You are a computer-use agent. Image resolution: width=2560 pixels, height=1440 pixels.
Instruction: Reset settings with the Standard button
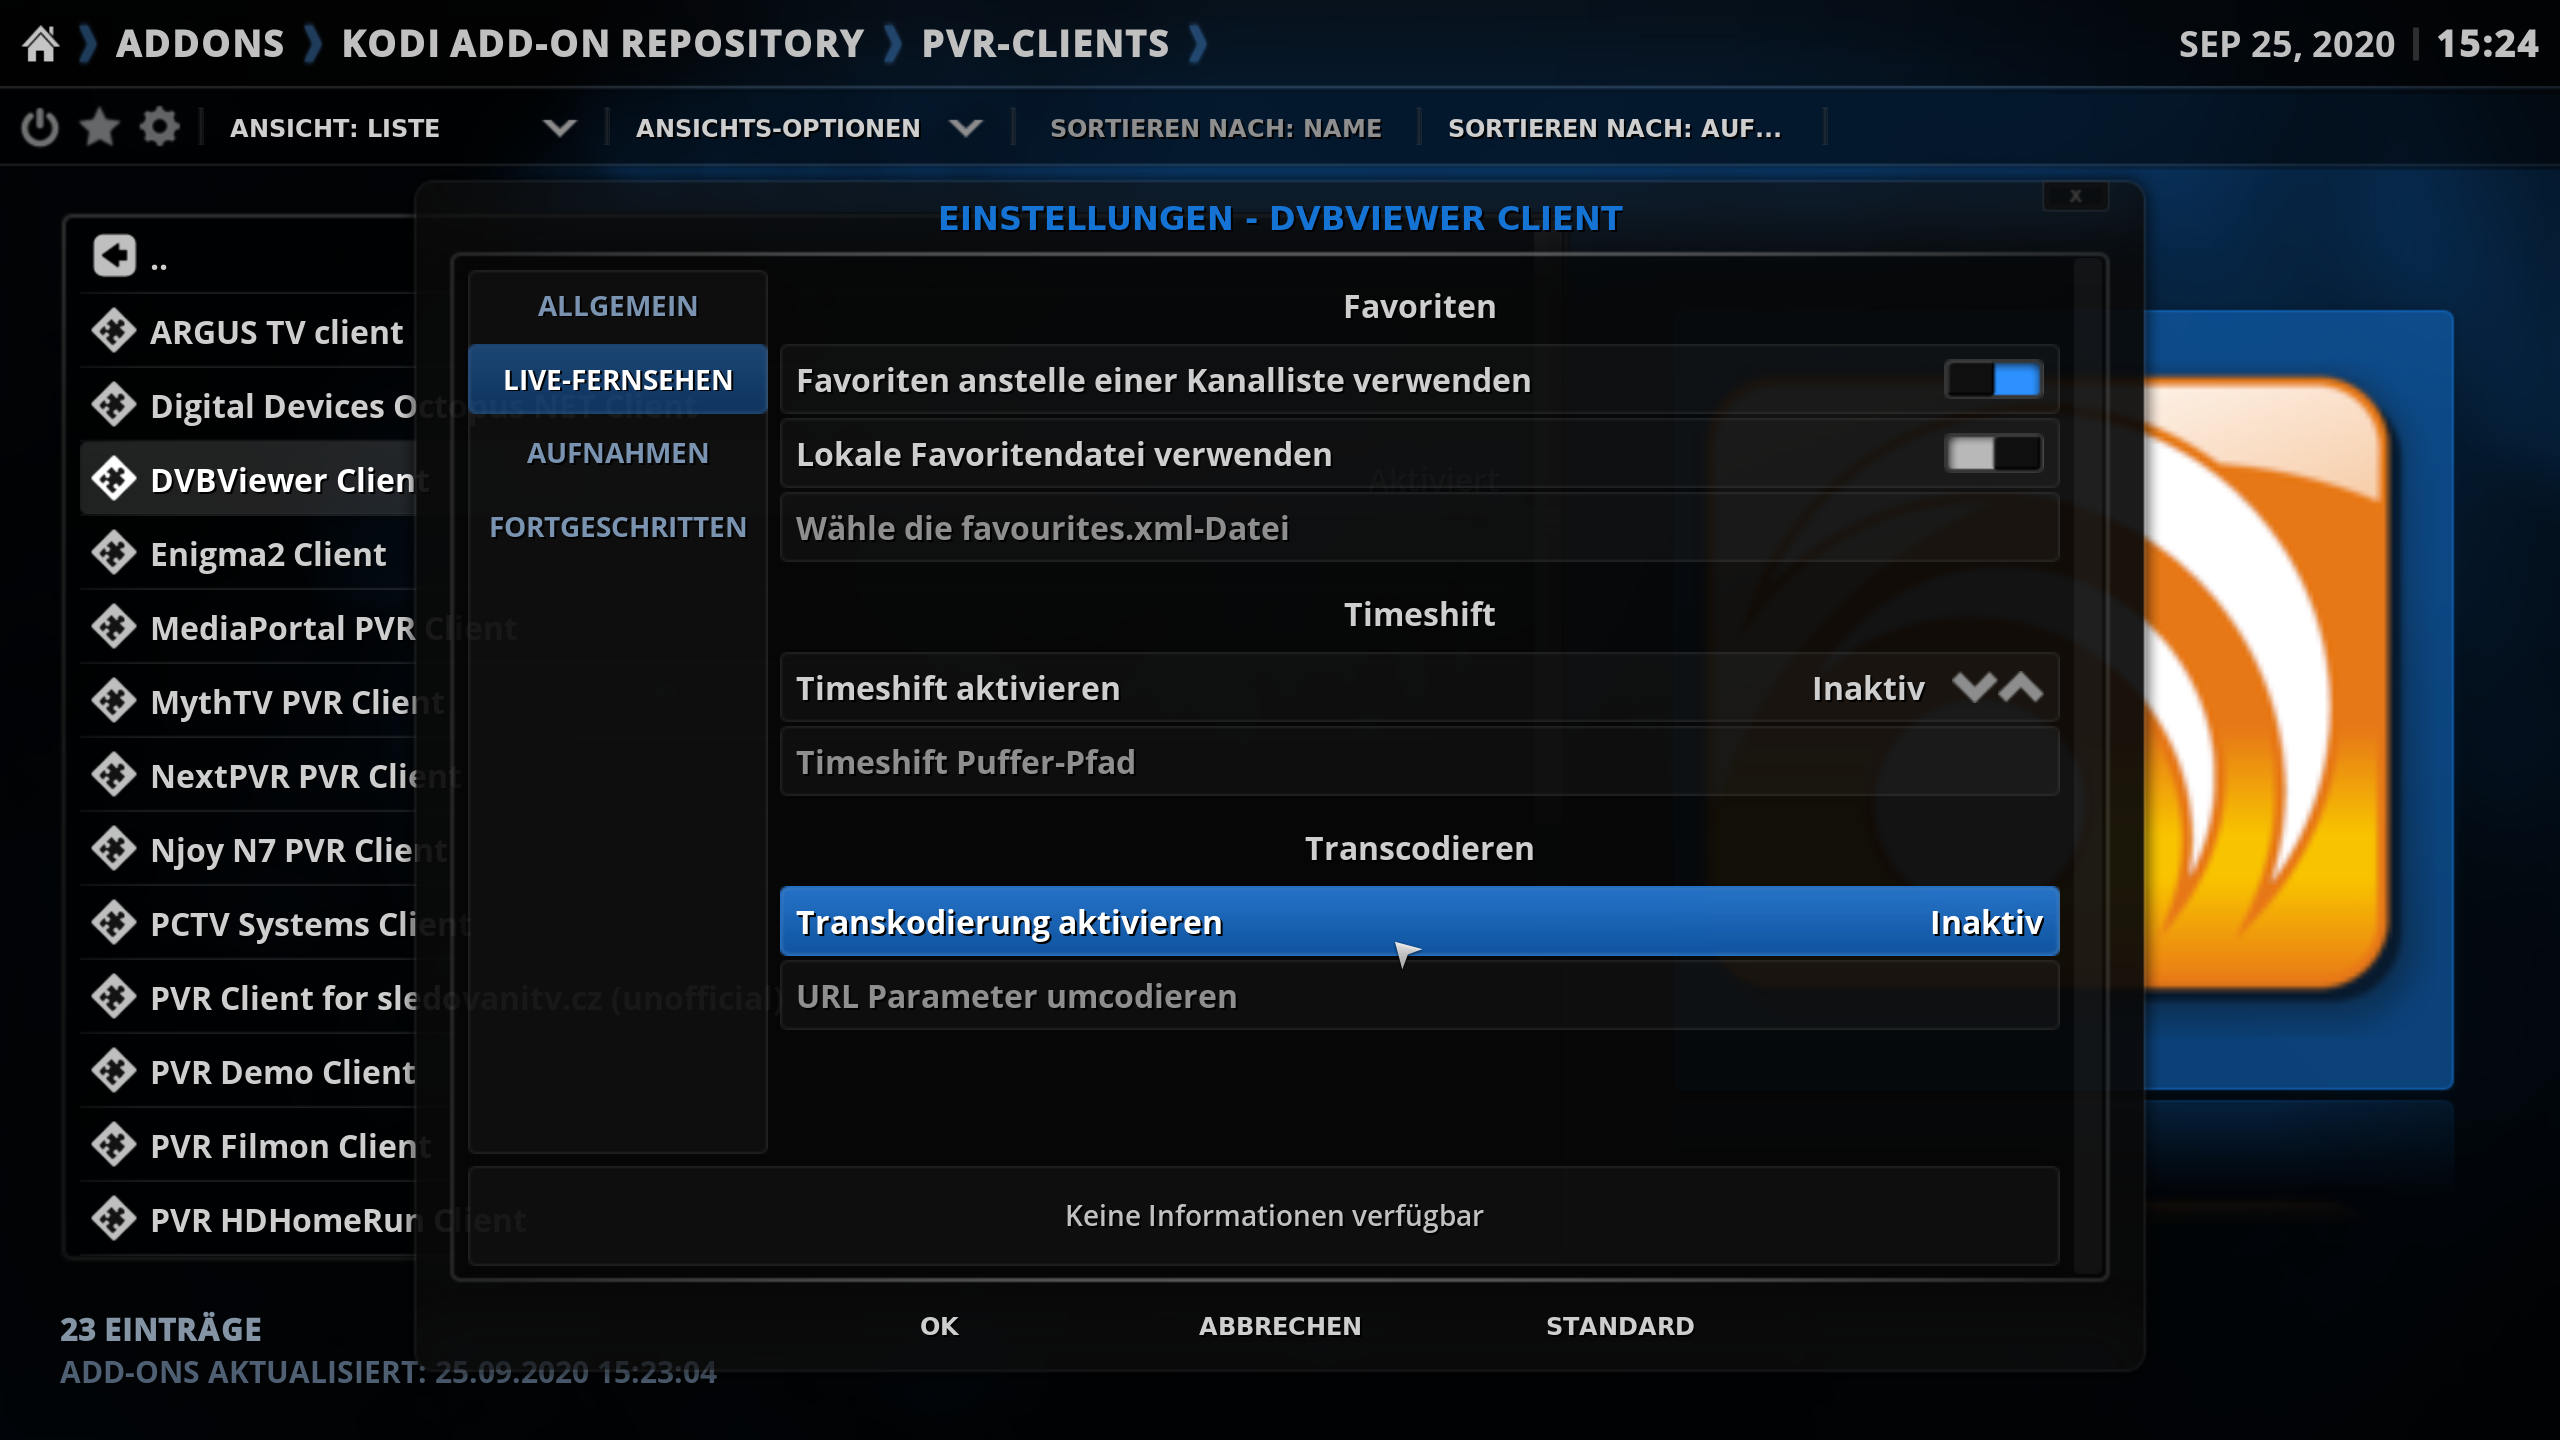point(1620,1326)
